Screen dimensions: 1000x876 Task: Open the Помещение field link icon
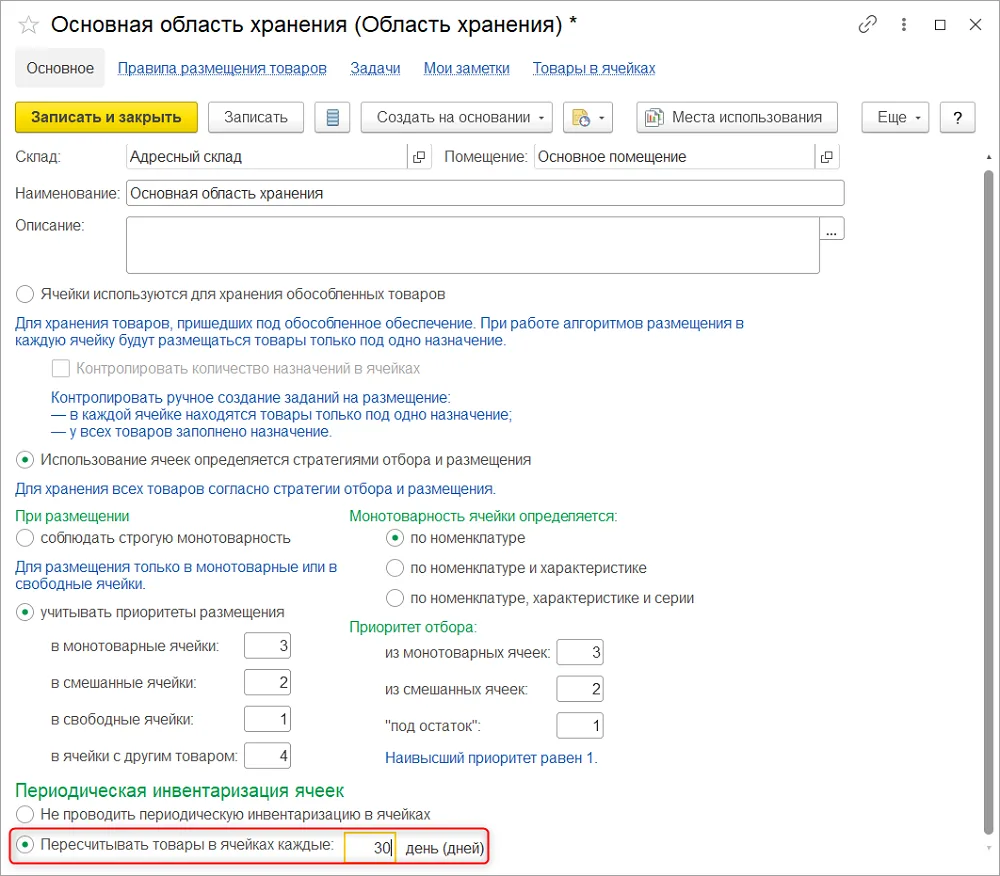[827, 157]
